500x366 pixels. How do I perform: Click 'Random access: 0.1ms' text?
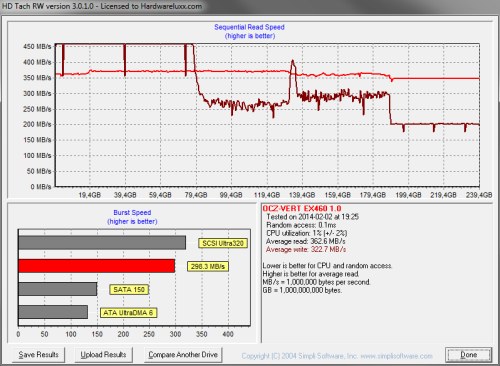[301, 225]
